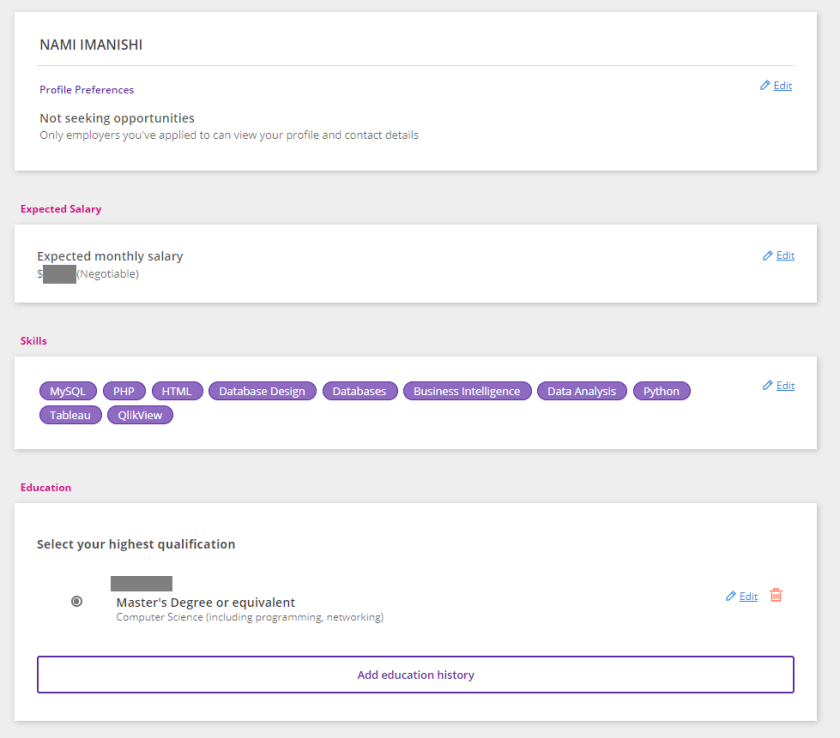Click the Tableau skill tag
The image size is (840, 738).
tap(70, 415)
